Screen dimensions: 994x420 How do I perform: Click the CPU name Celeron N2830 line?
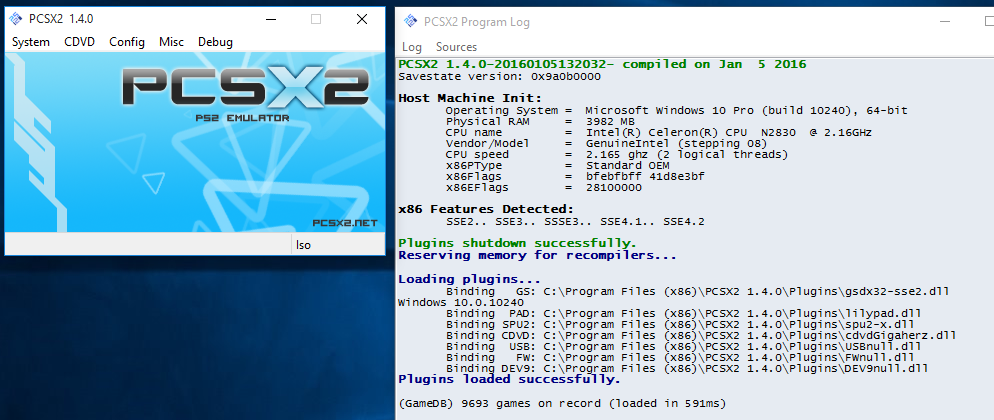[659, 133]
